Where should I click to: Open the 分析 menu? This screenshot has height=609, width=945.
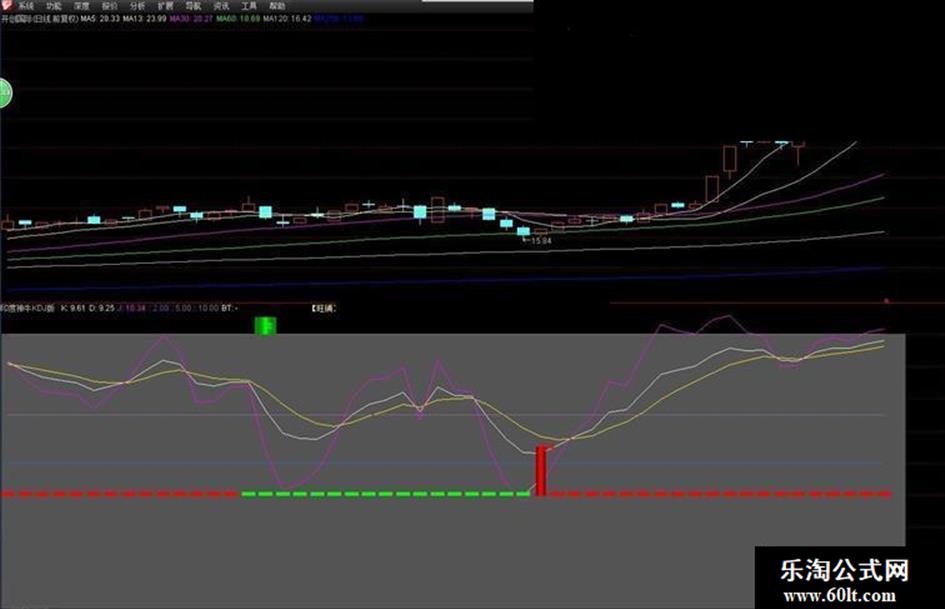pyautogui.click(x=137, y=6)
